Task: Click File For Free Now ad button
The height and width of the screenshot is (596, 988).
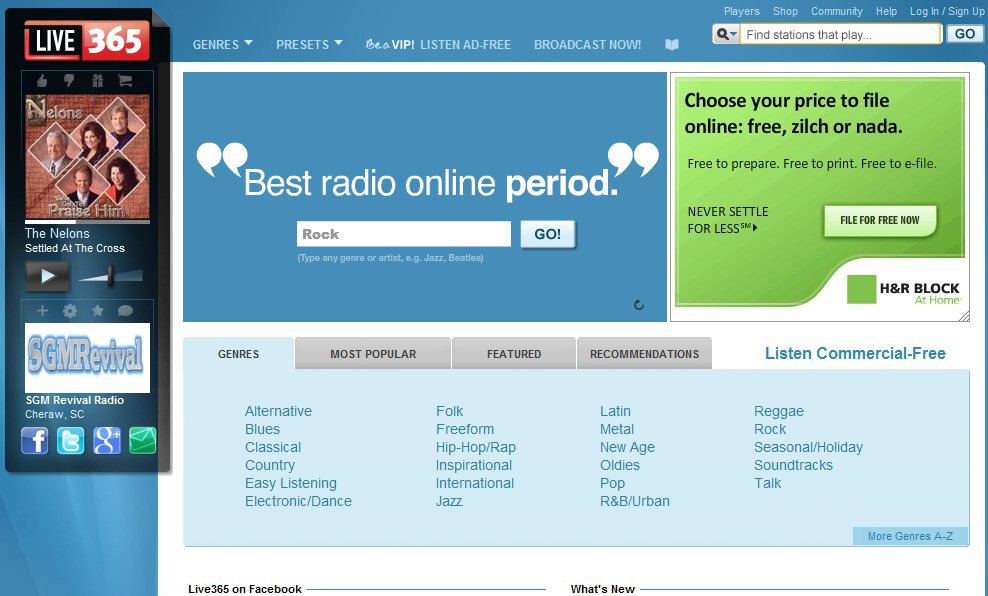Action: [880, 220]
